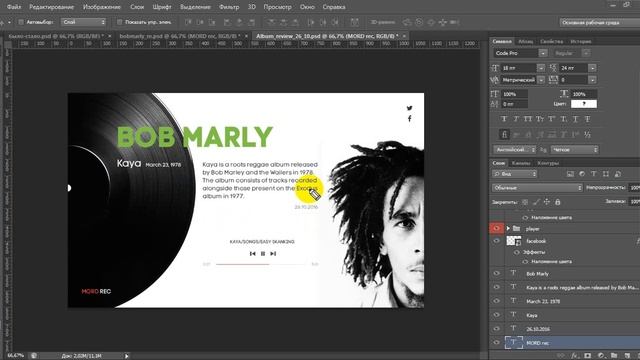The height and width of the screenshot is (360, 640).
Task: Open the Вид layer filter dropdown
Action: 515,174
